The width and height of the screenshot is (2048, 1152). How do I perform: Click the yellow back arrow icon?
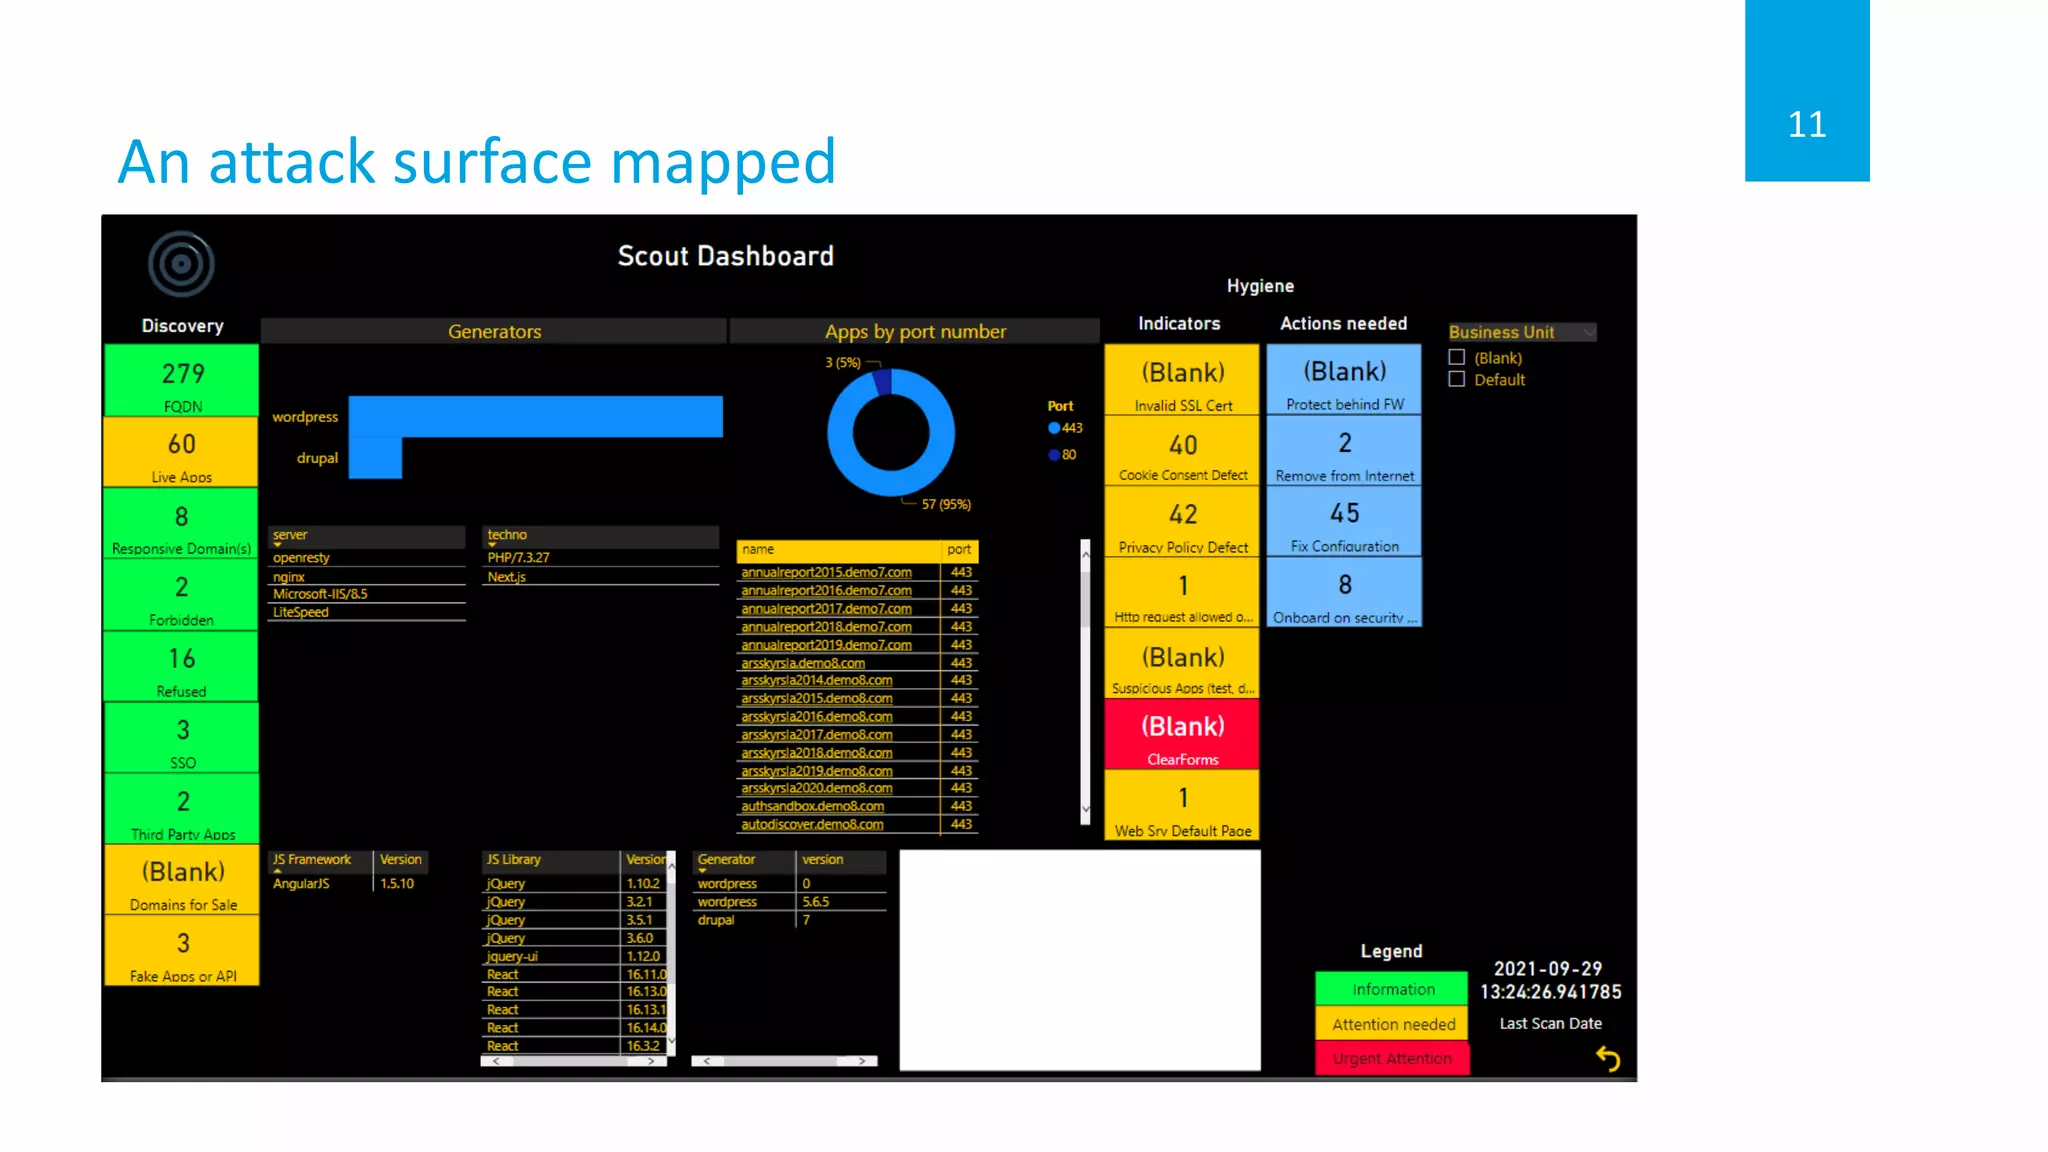[1607, 1058]
